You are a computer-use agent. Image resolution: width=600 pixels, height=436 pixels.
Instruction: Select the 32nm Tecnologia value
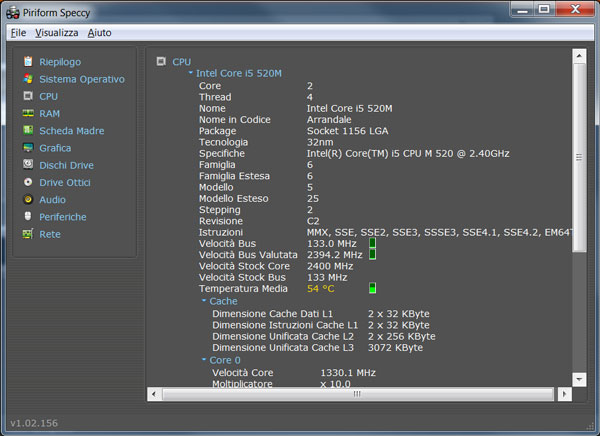320,142
